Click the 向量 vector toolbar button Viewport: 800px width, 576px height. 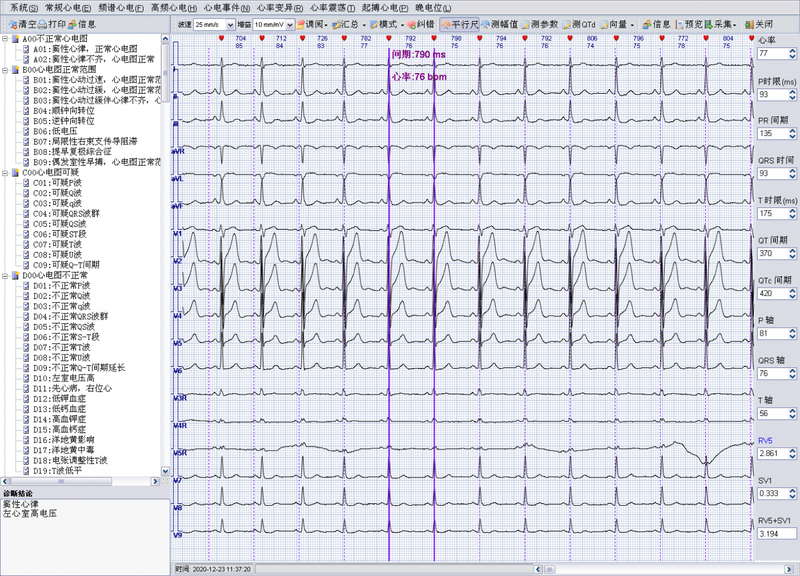pos(617,24)
